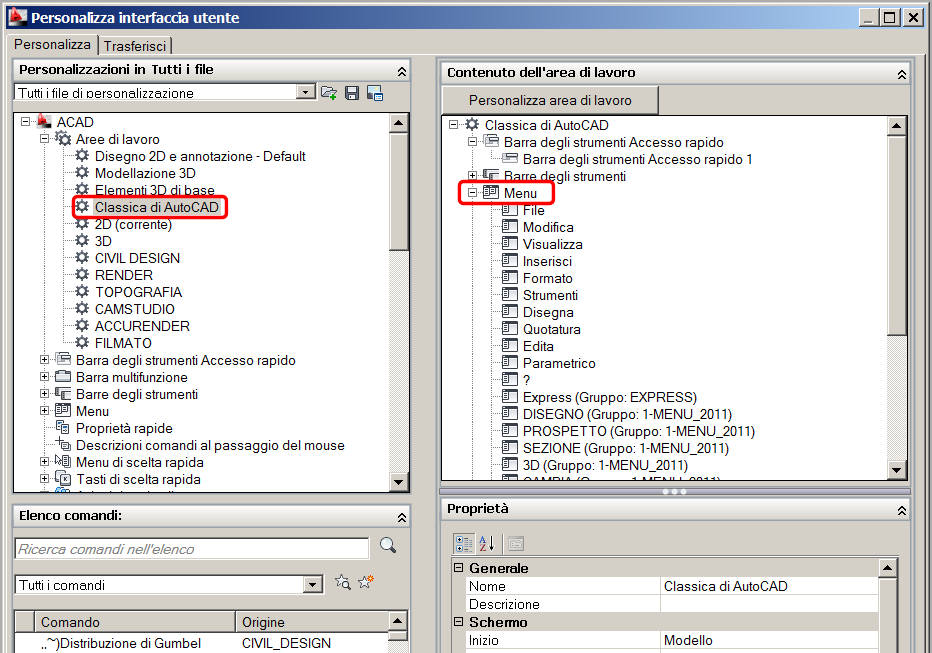Click the magnifier icon beside command search
Viewport: 932px width, 653px height.
(x=388, y=545)
